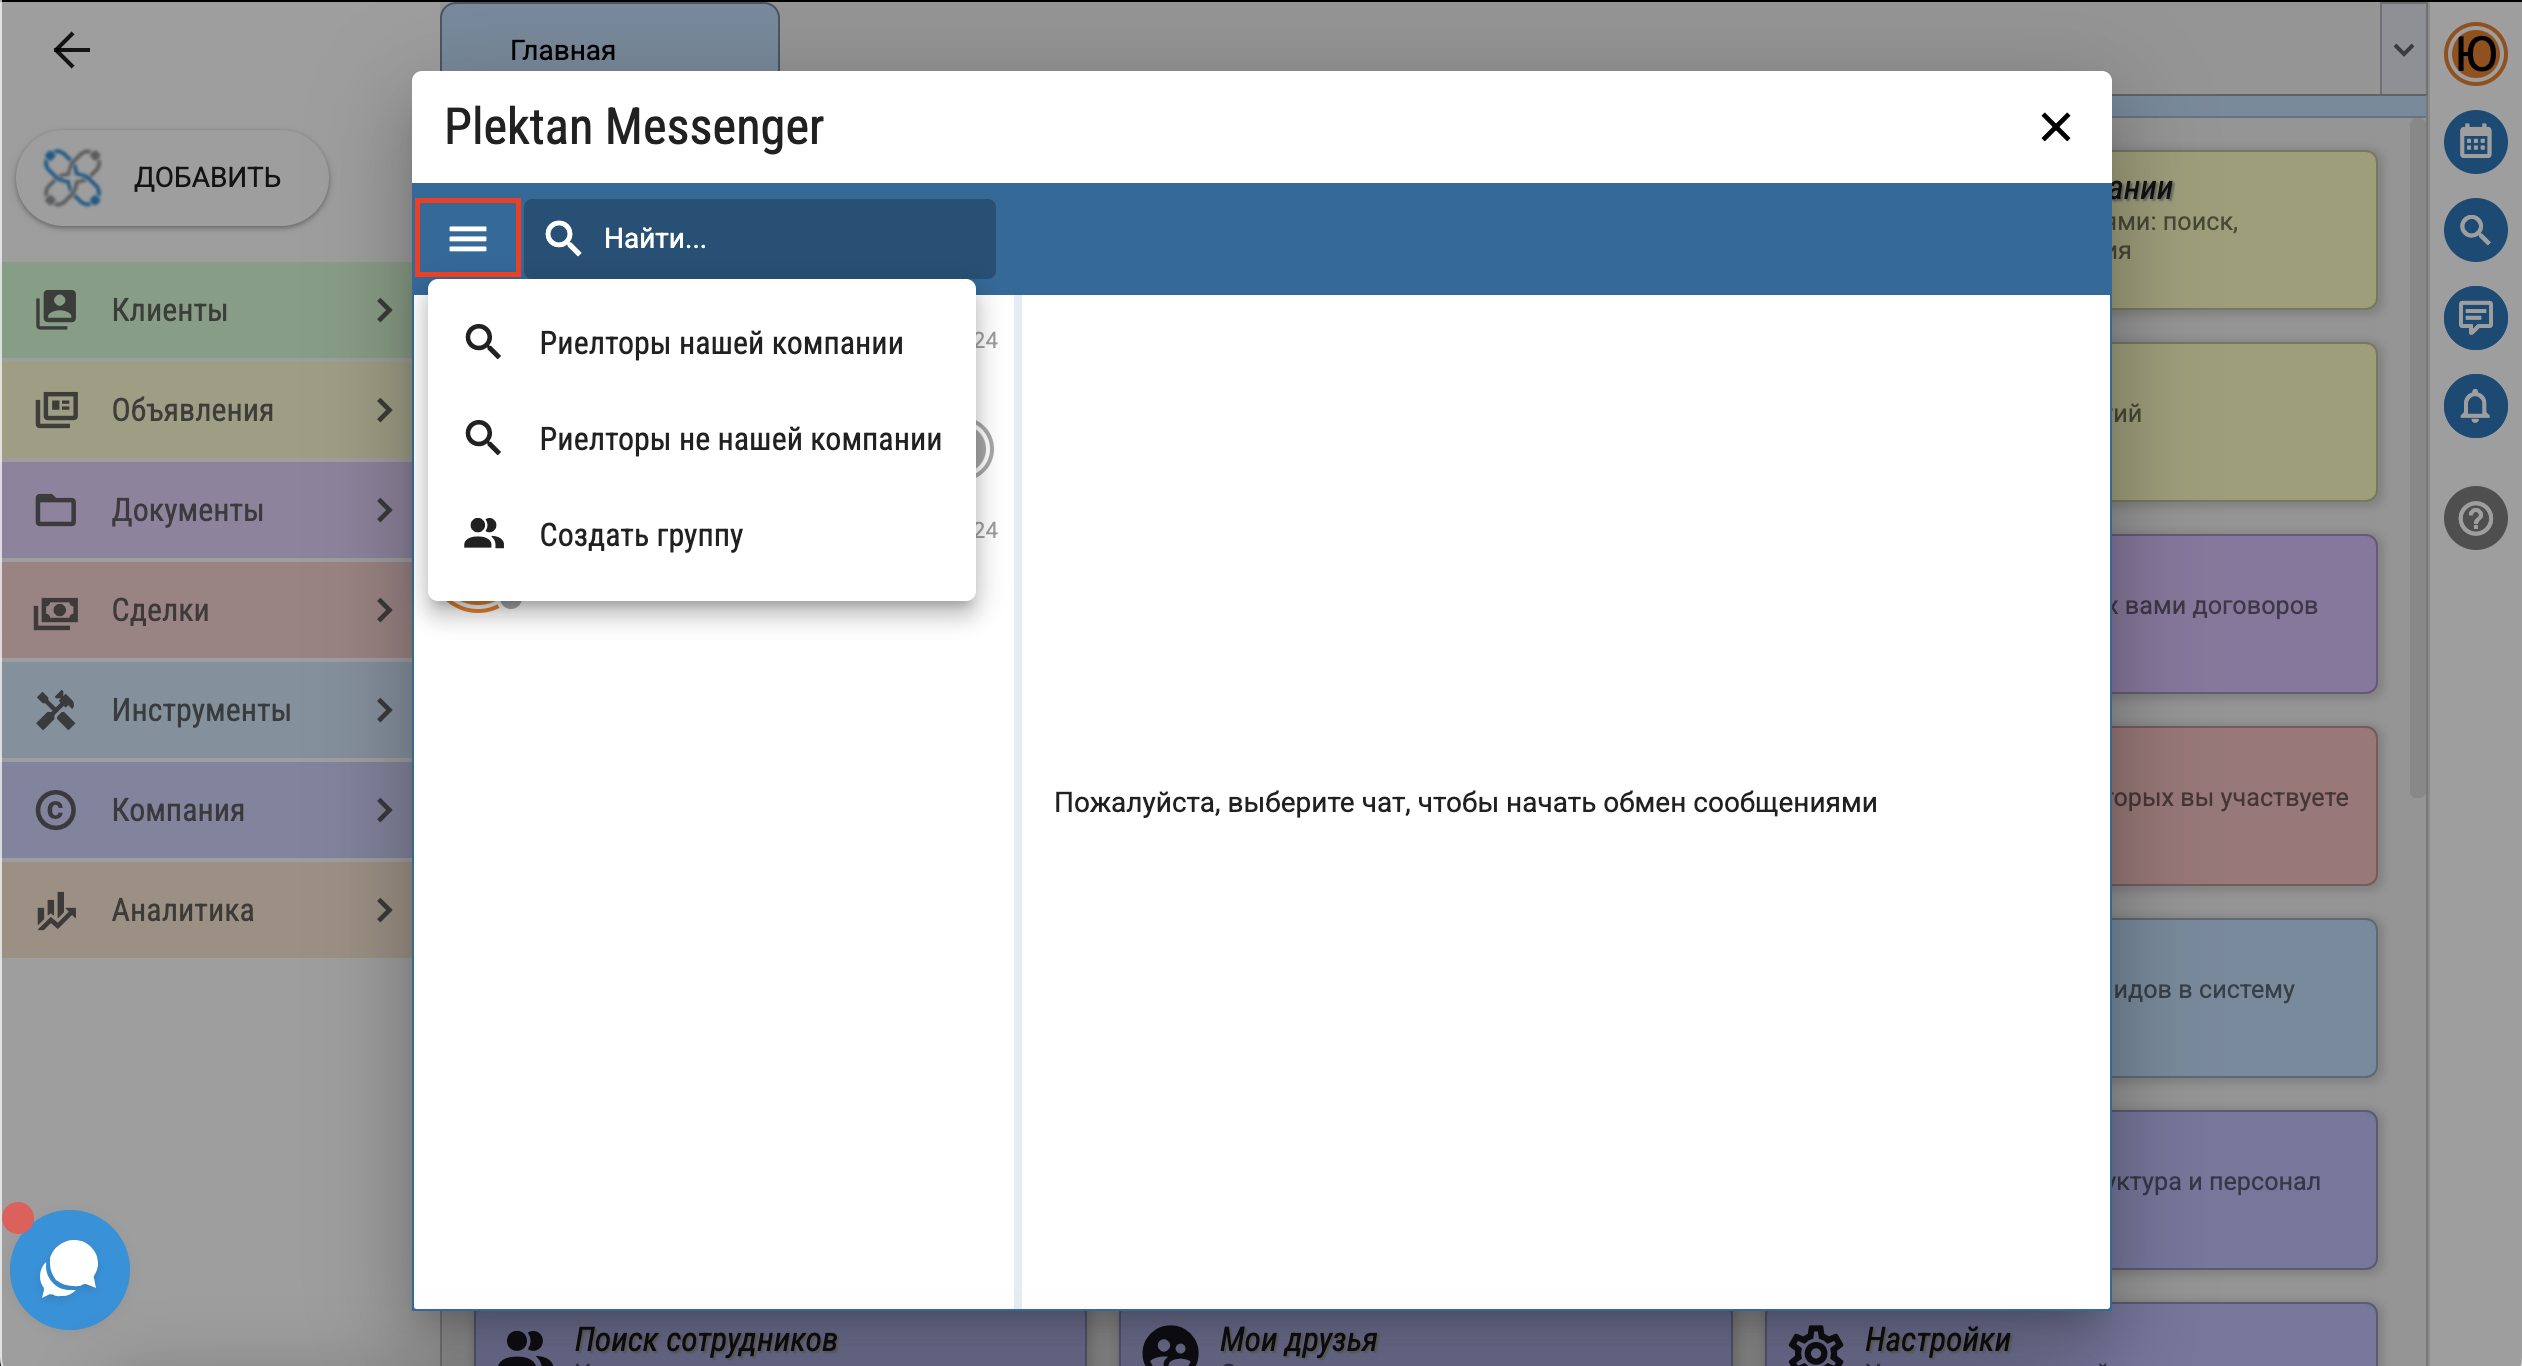
Task: Select 'Риелторы нашей компании' menu entry
Action: coord(701,343)
